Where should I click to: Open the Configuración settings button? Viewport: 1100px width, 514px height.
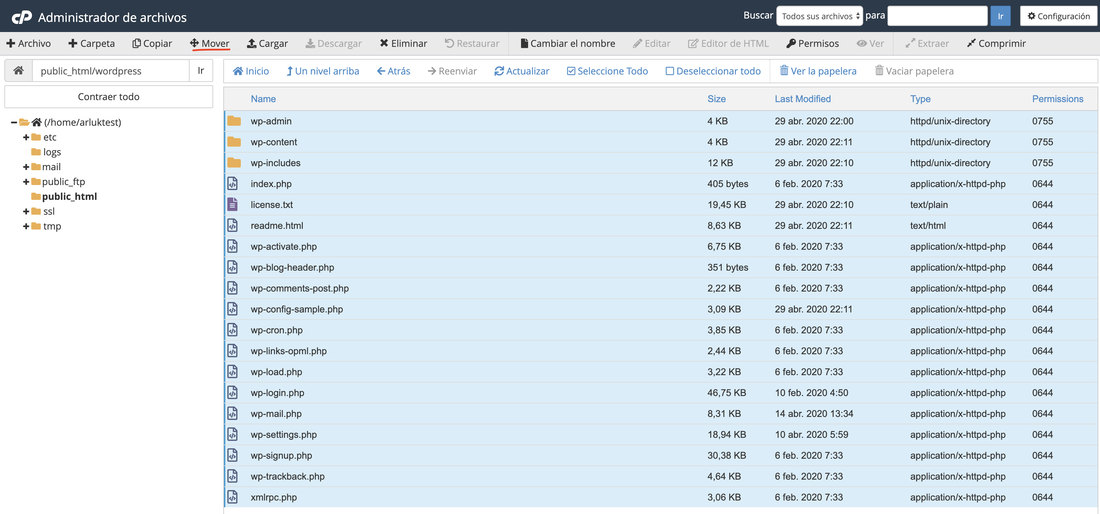[1059, 16]
